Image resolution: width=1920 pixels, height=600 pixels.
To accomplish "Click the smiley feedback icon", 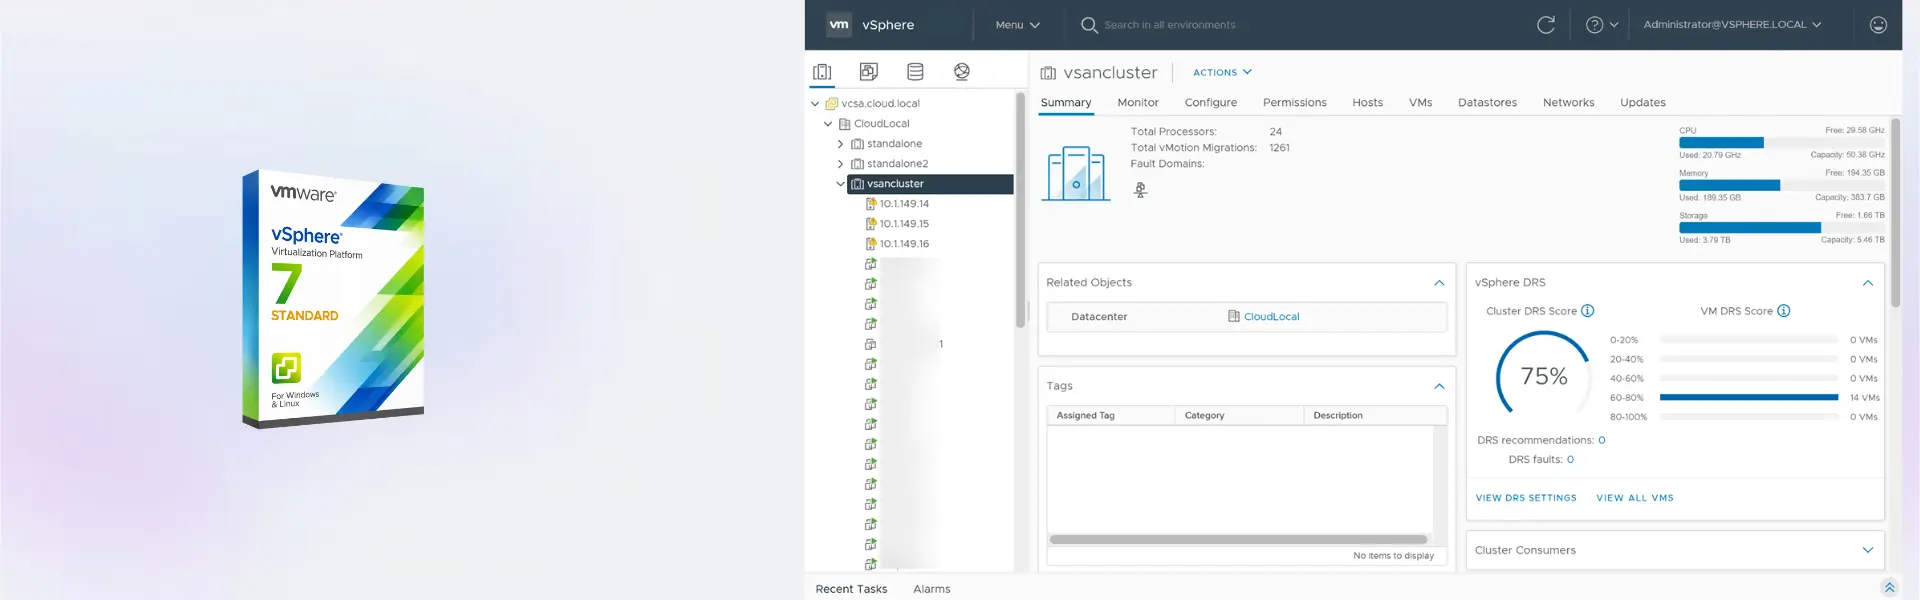I will point(1878,25).
